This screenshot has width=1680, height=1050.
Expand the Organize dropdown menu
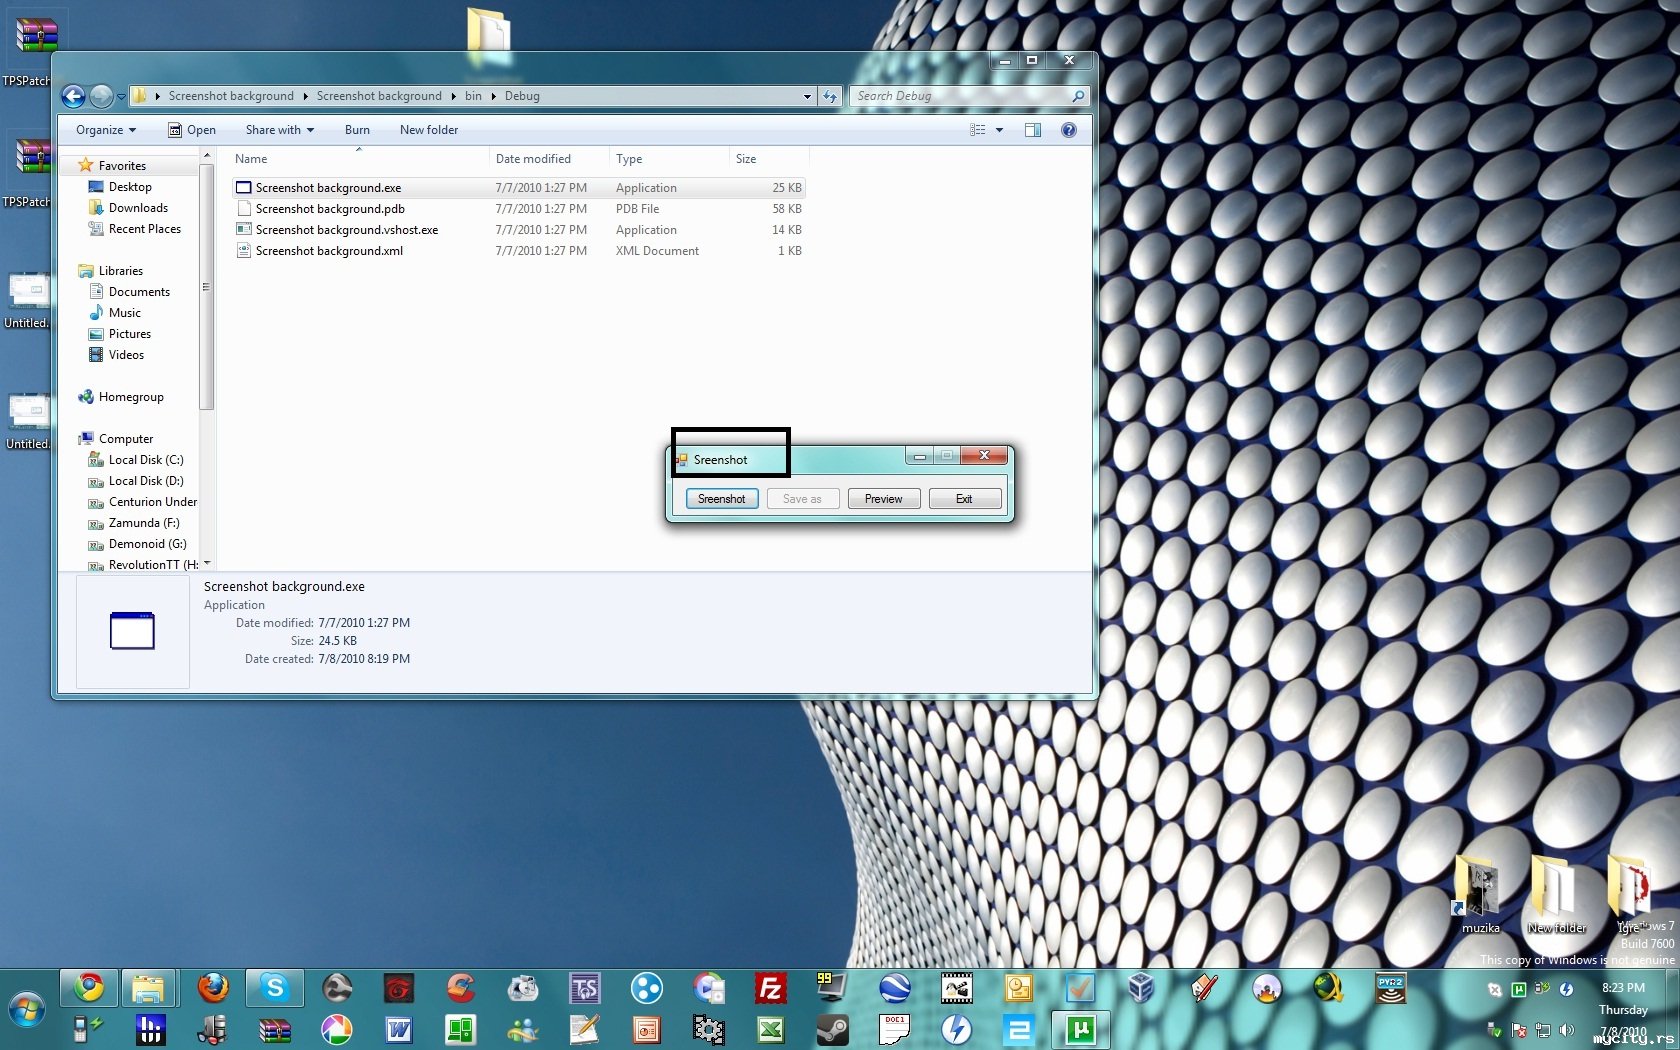[x=106, y=130]
